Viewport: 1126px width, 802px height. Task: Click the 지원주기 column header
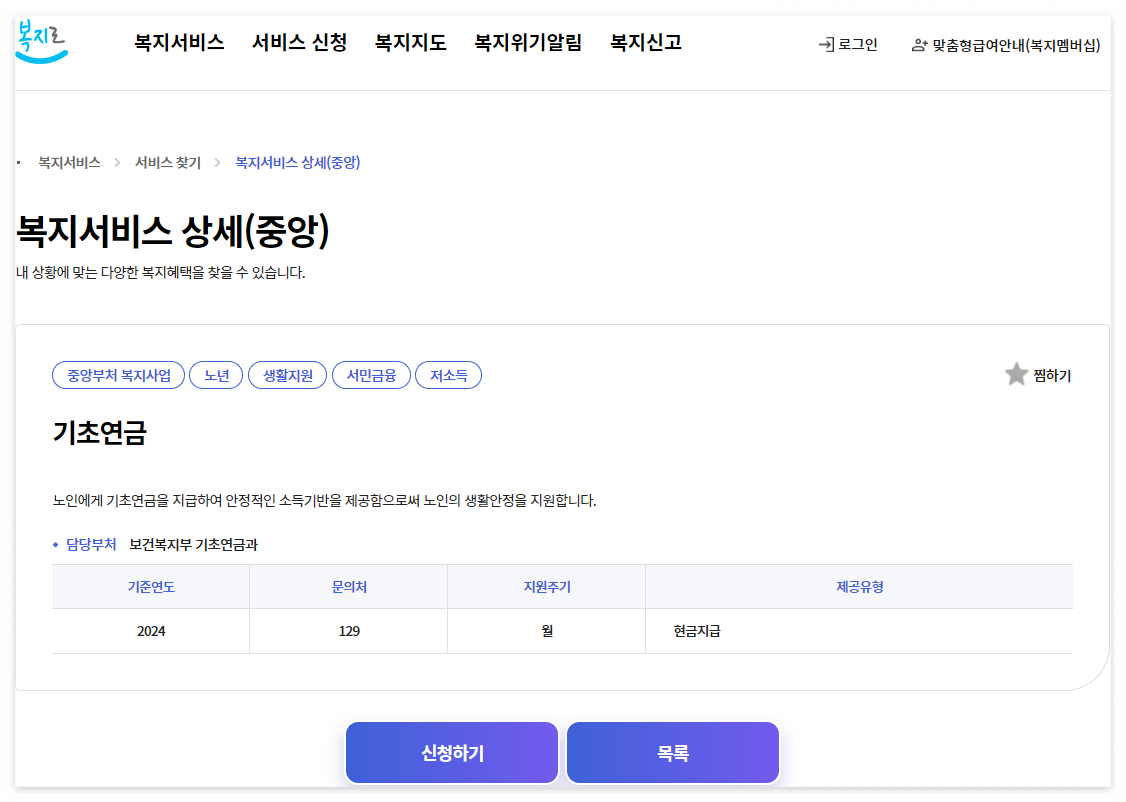(546, 587)
